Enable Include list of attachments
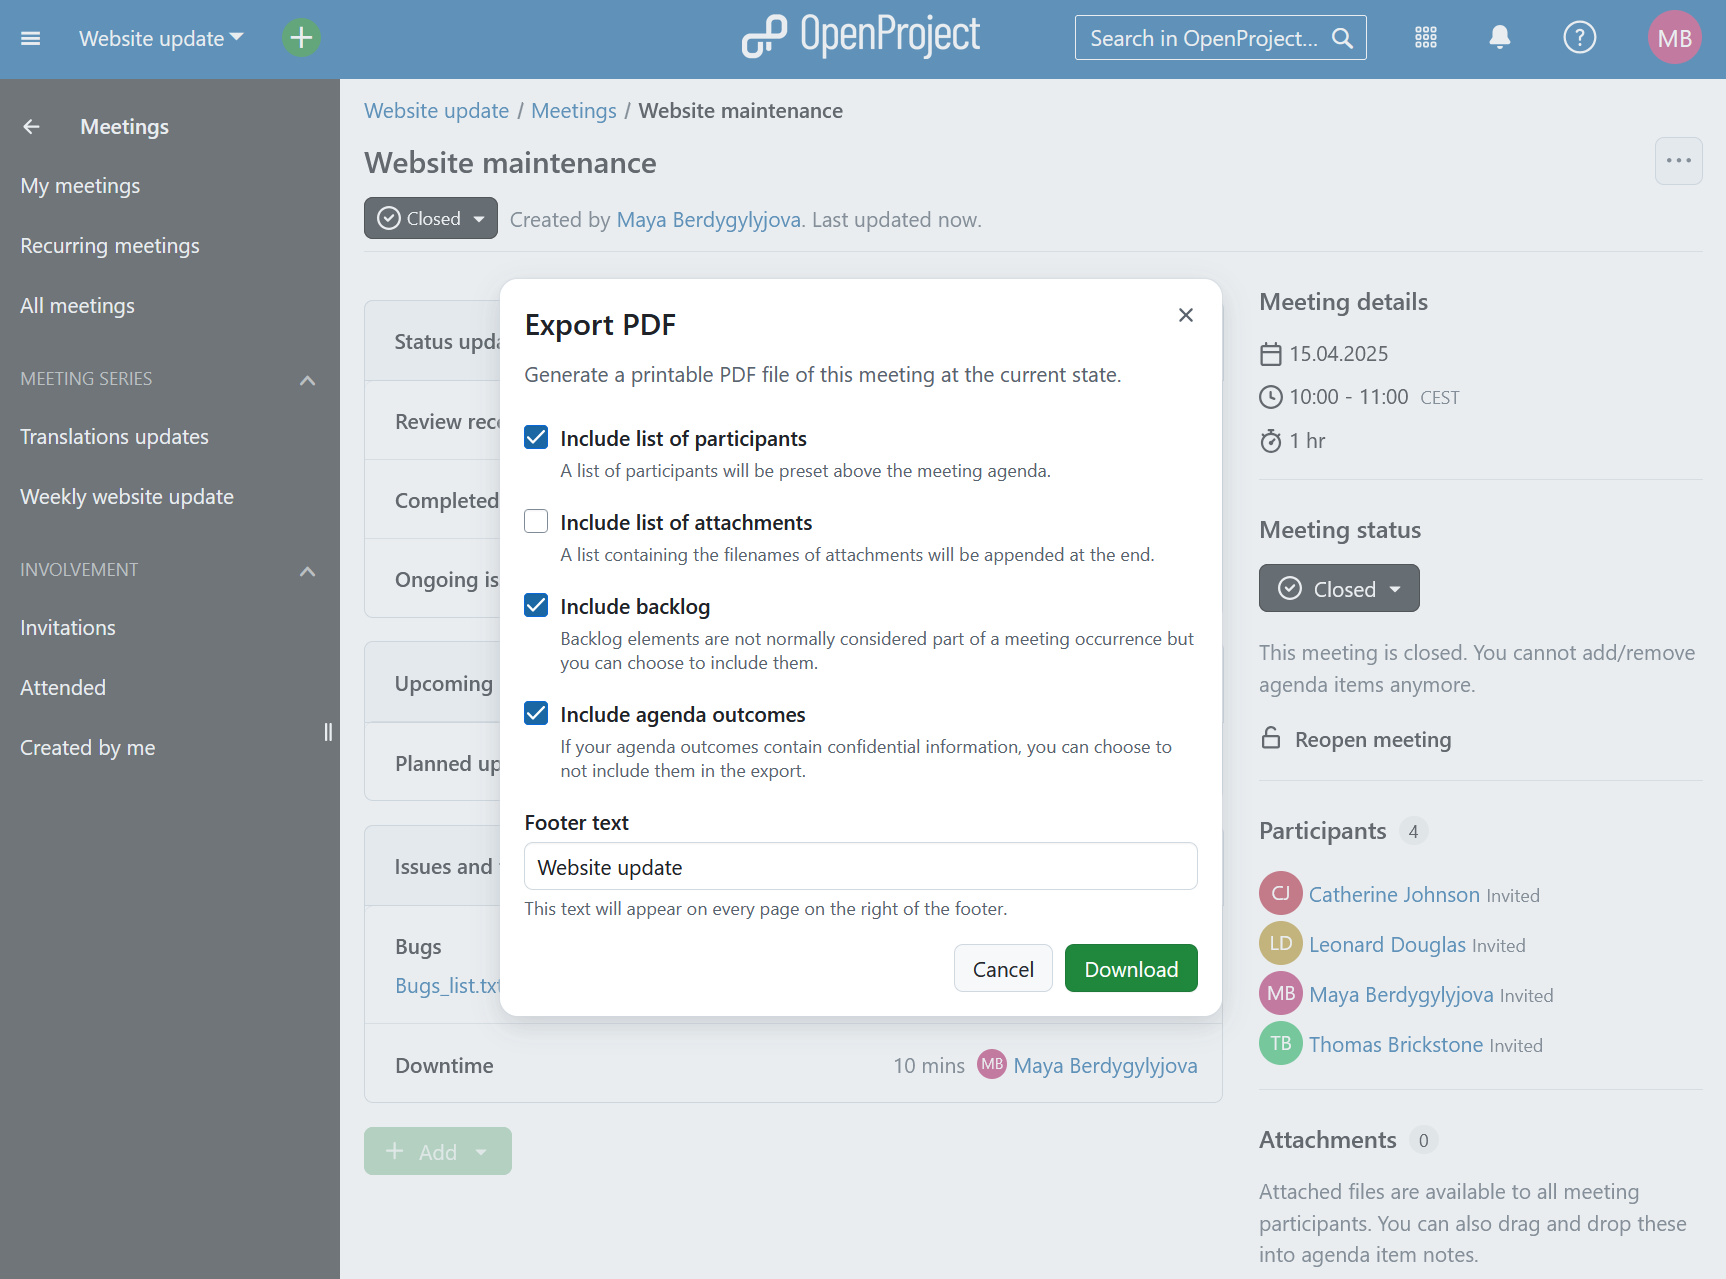The width and height of the screenshot is (1726, 1279). tap(536, 521)
